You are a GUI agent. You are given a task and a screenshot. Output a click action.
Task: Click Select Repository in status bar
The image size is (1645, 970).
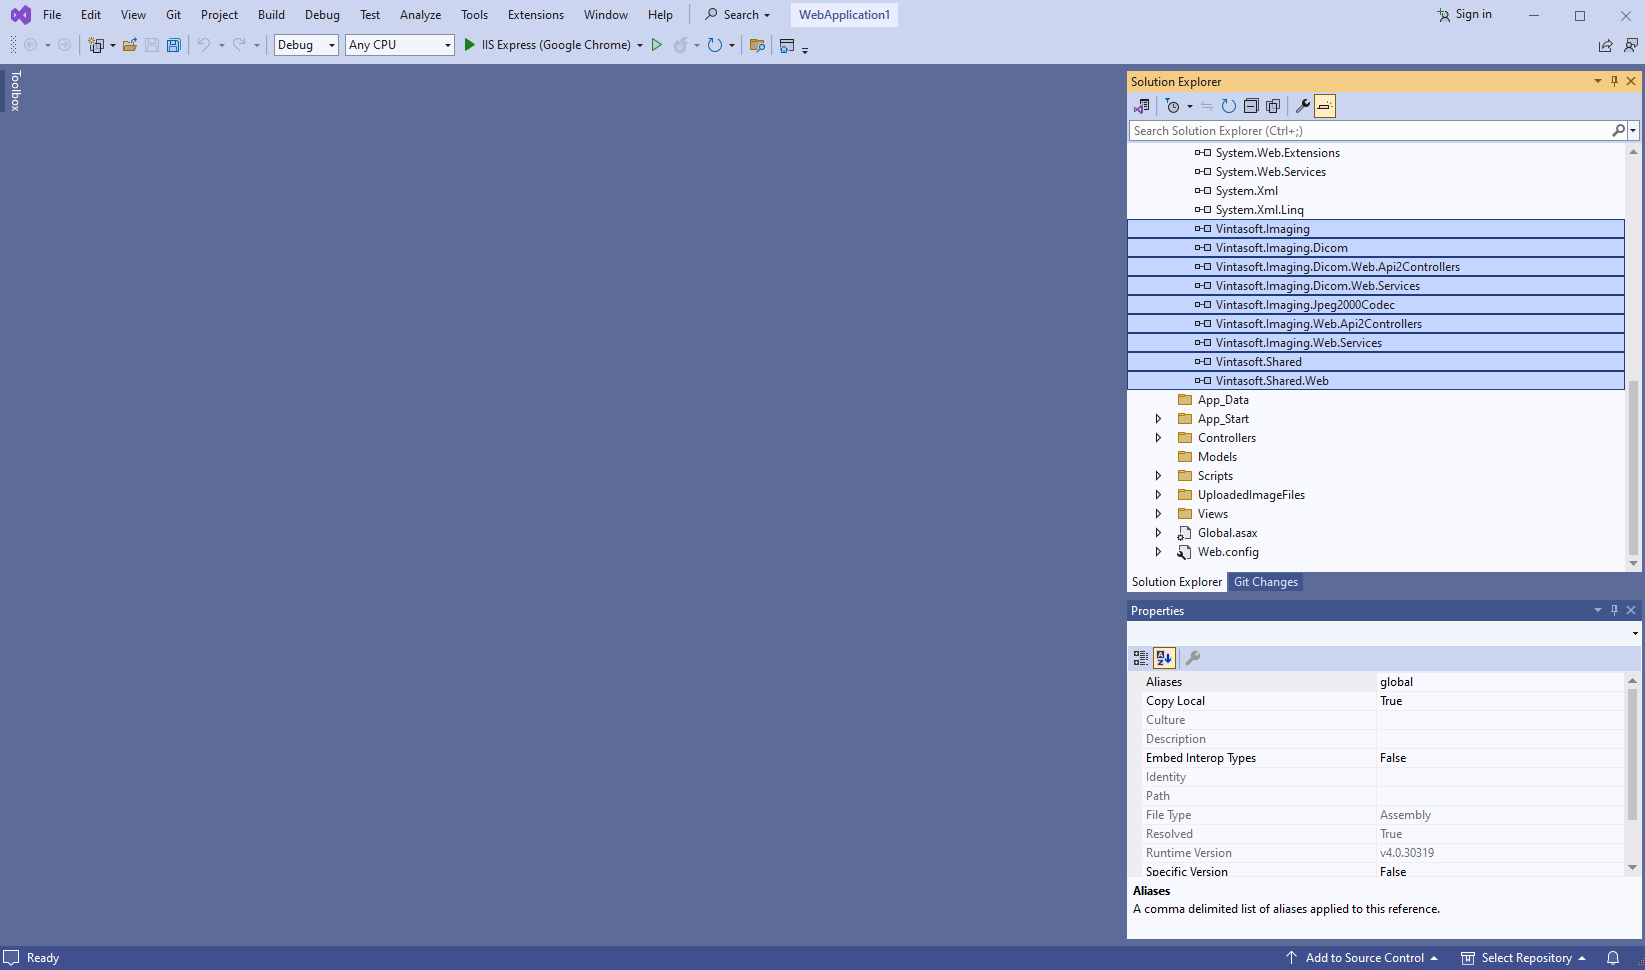coord(1524,958)
